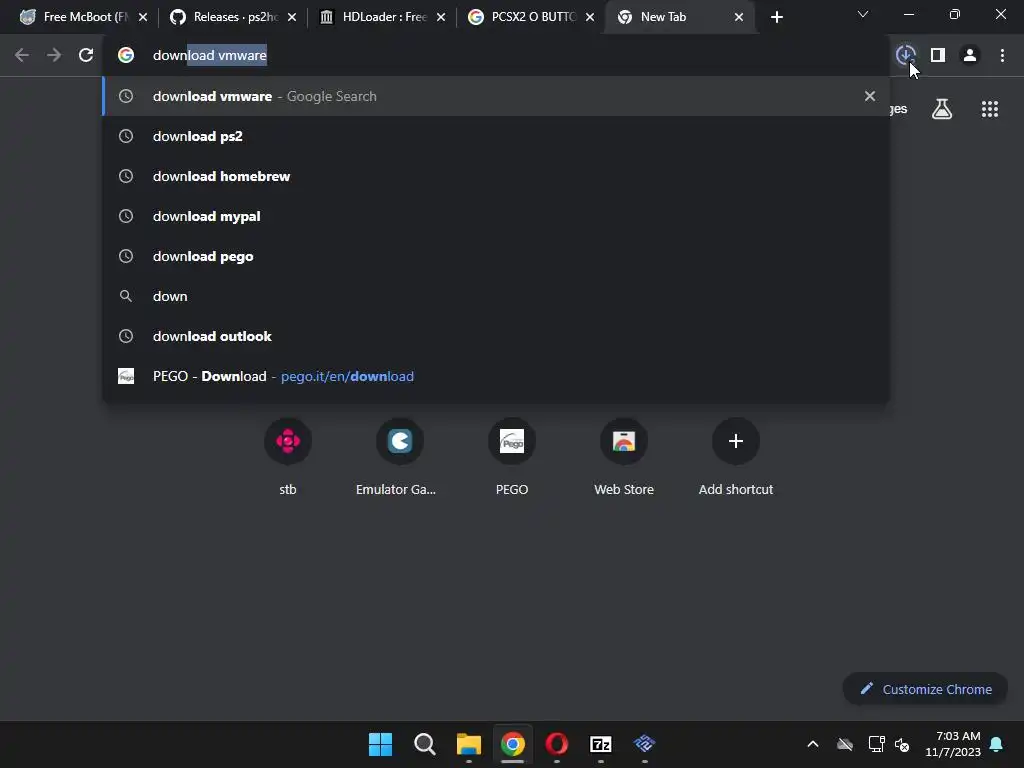The height and width of the screenshot is (768, 1024).
Task: Choose the 'down' search suggestion
Action: click(x=496, y=296)
